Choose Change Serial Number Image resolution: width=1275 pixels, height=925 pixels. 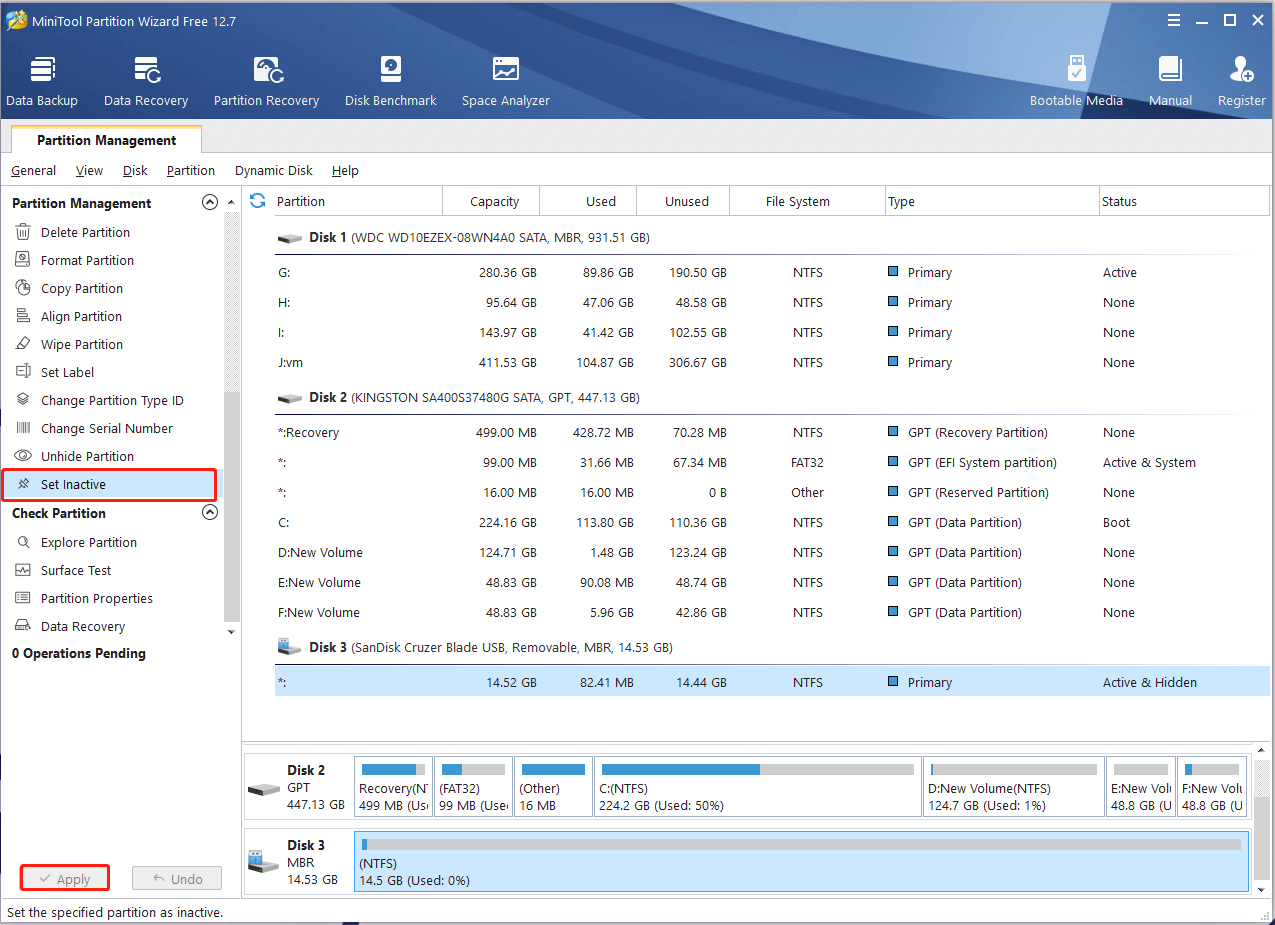(x=107, y=428)
